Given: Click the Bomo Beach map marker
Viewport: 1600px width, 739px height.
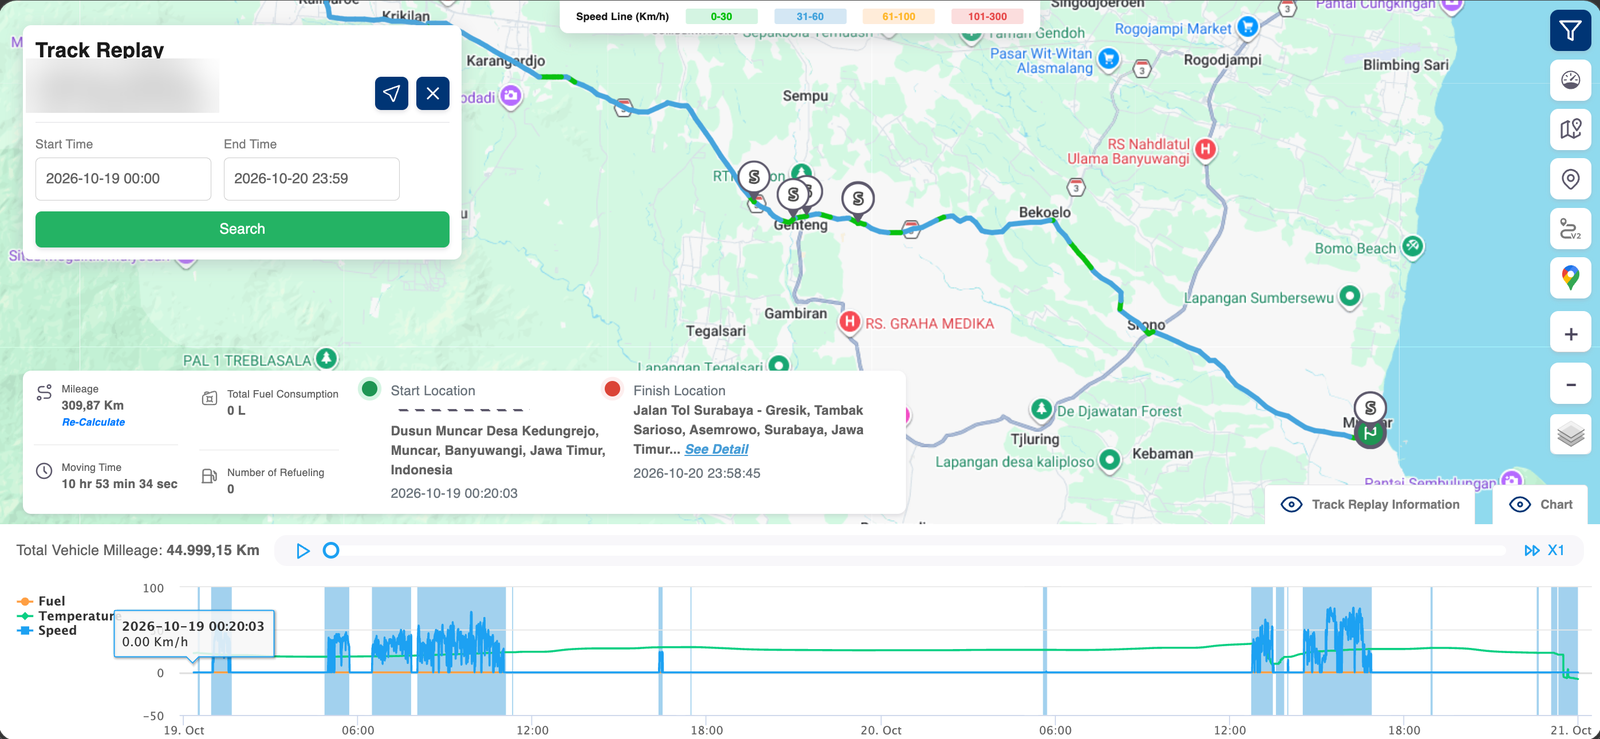Looking at the screenshot, I should (x=1412, y=246).
